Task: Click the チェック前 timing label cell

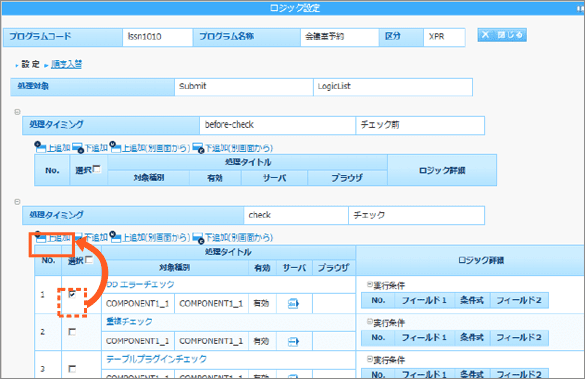Action: click(420, 125)
